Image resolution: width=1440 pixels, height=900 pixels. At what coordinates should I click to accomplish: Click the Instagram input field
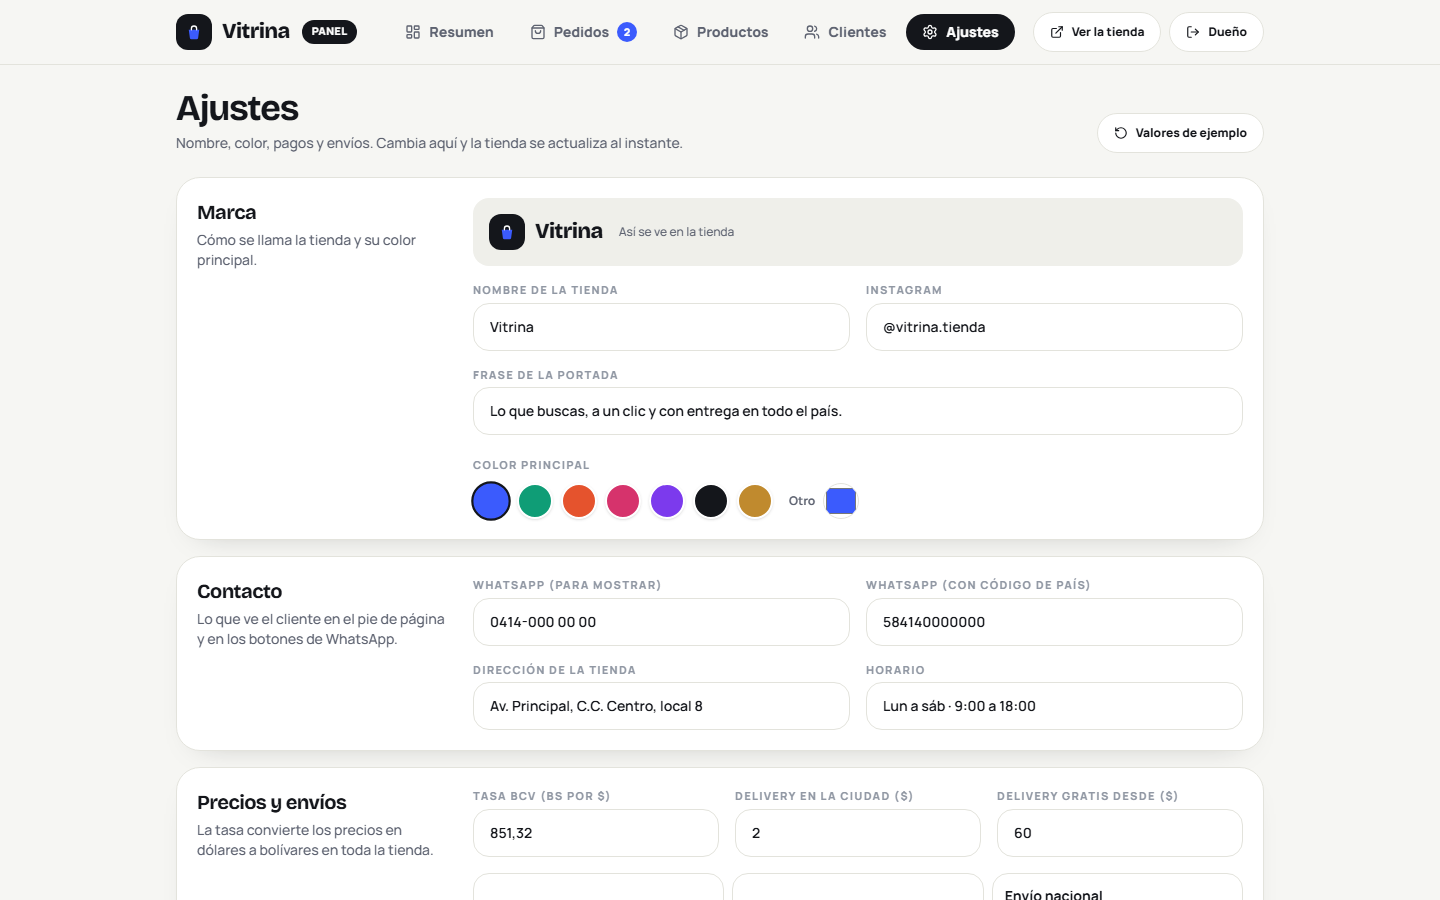coord(1054,327)
